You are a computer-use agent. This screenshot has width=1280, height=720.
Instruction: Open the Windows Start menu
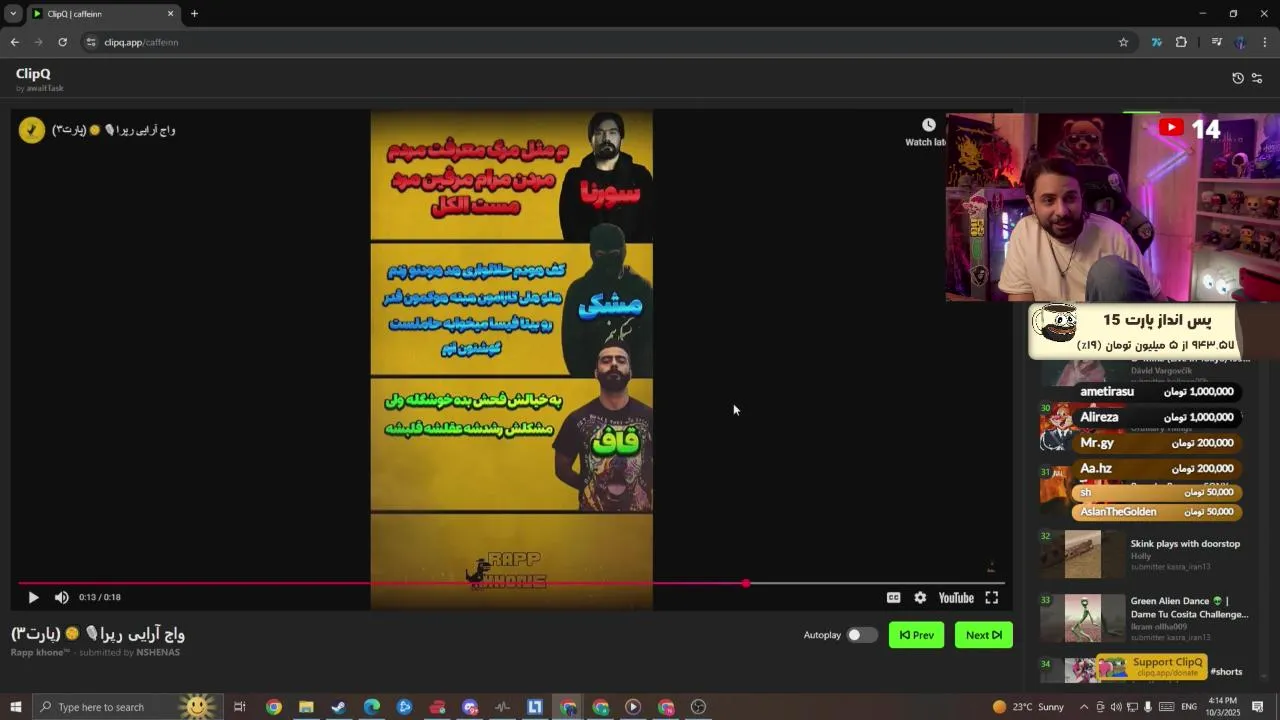[x=15, y=707]
